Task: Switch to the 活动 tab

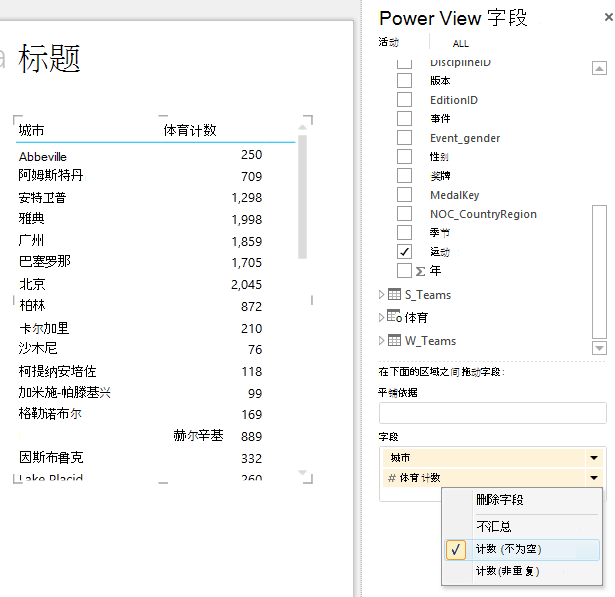Action: [x=388, y=42]
